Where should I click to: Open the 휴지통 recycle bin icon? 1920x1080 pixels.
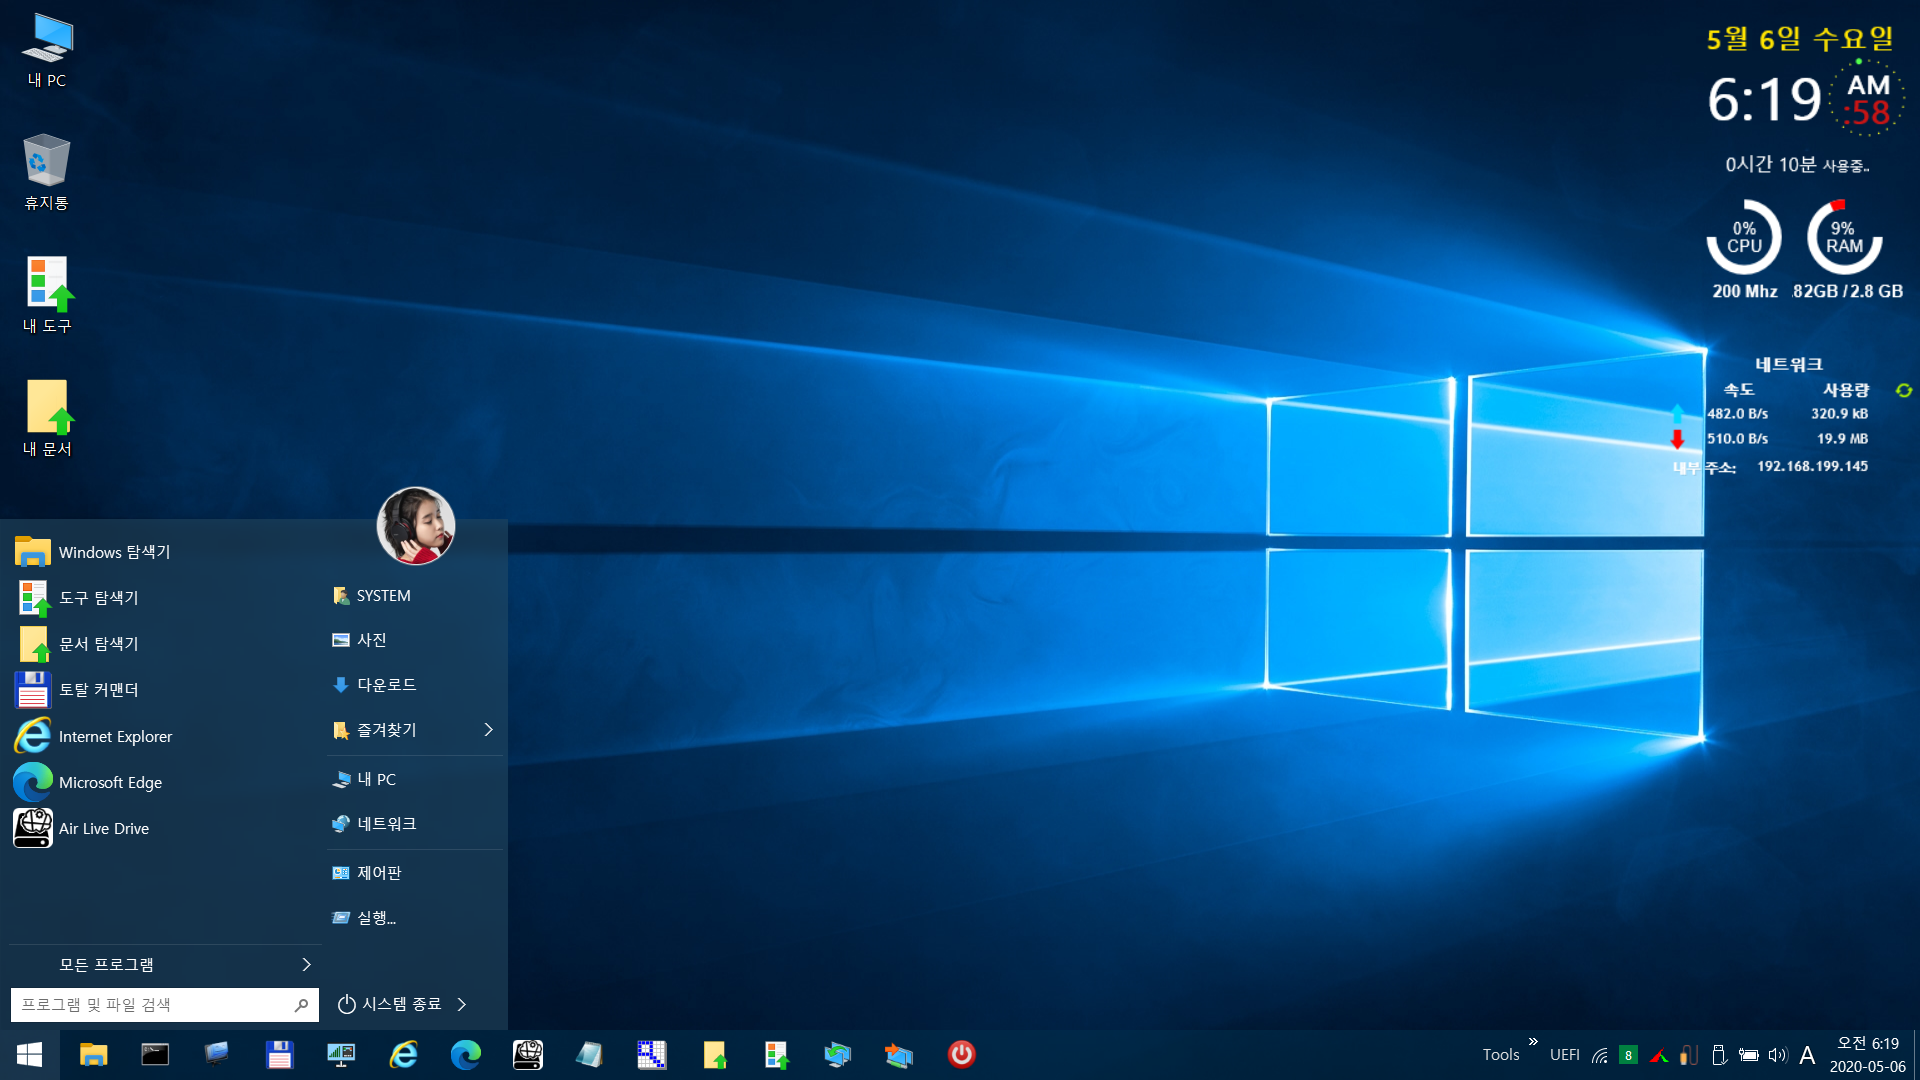point(46,172)
